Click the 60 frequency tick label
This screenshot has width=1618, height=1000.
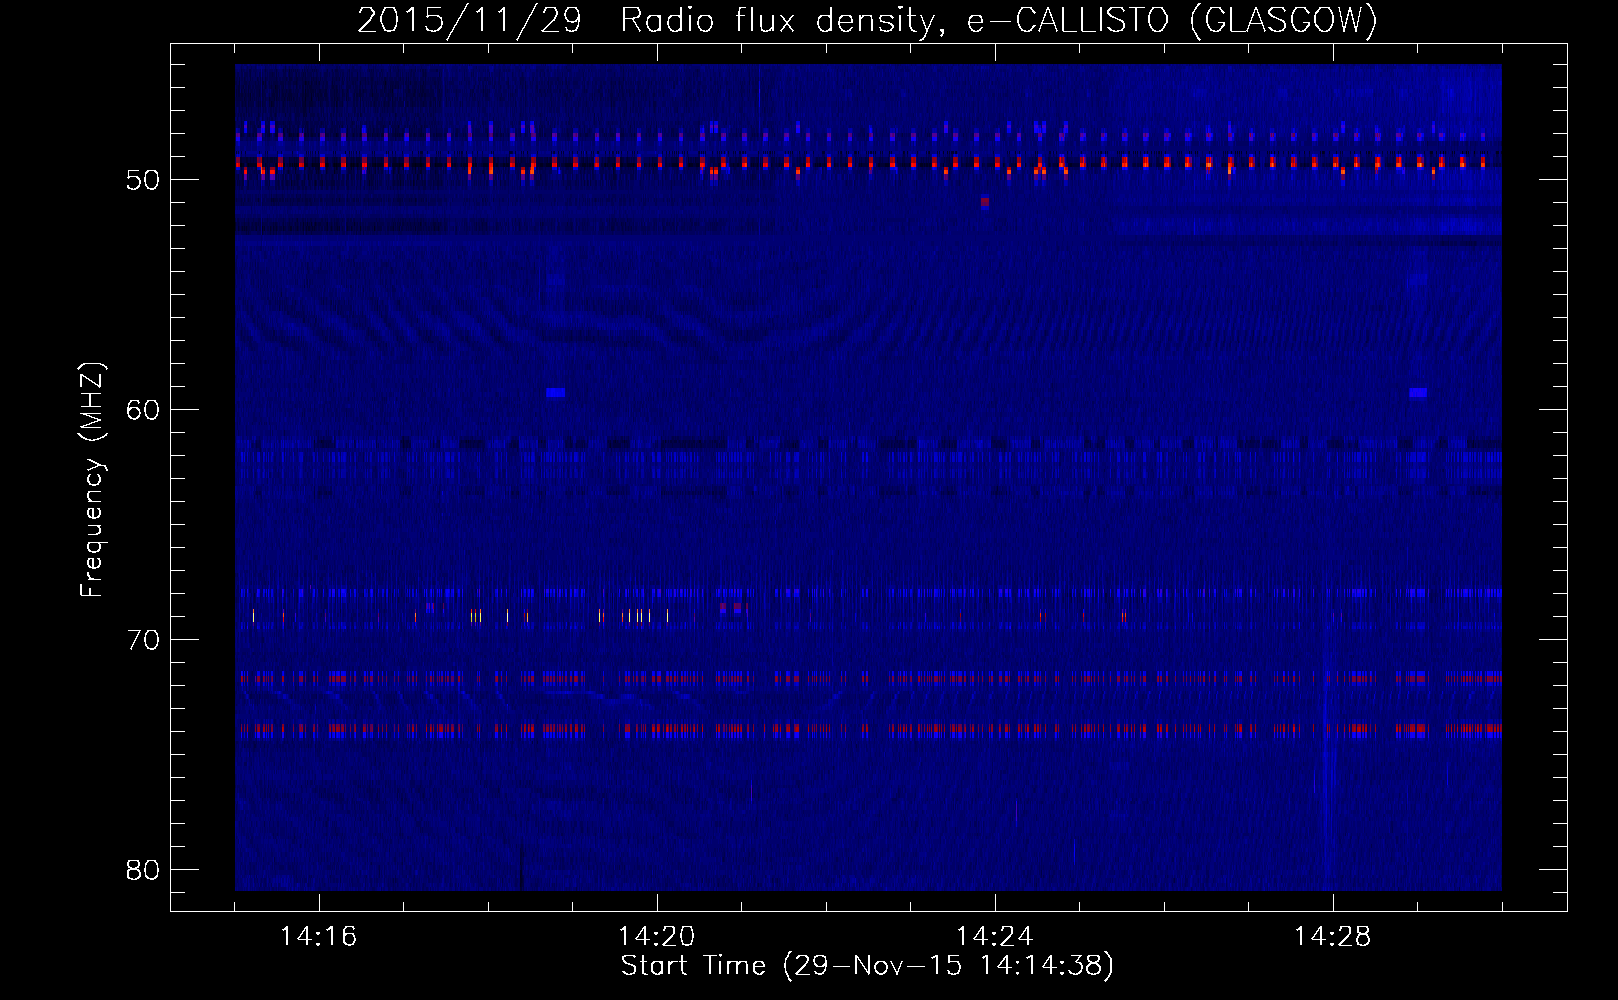(x=143, y=410)
